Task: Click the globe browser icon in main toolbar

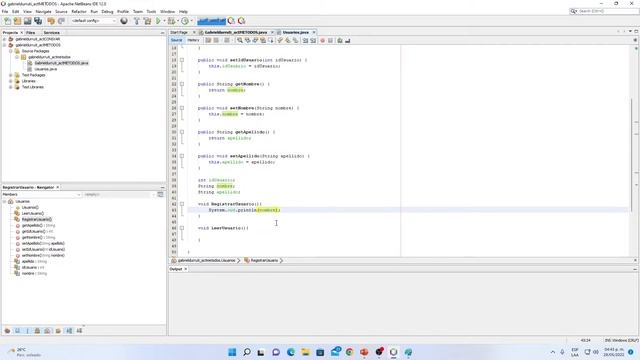Action: pos(124,21)
